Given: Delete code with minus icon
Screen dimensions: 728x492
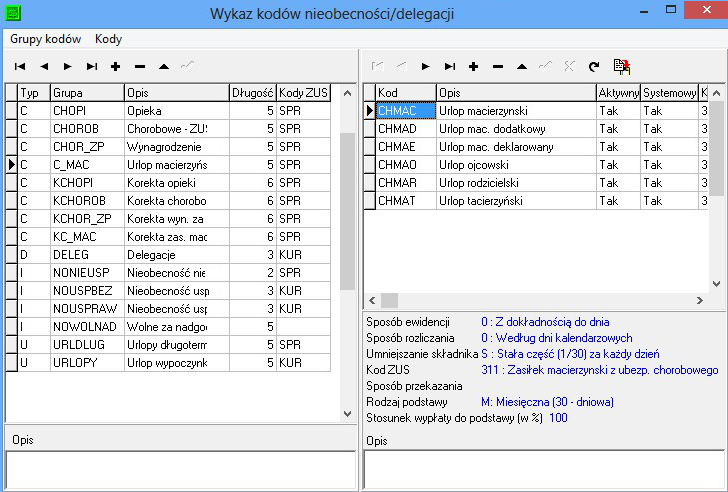Looking at the screenshot, I should [x=498, y=66].
